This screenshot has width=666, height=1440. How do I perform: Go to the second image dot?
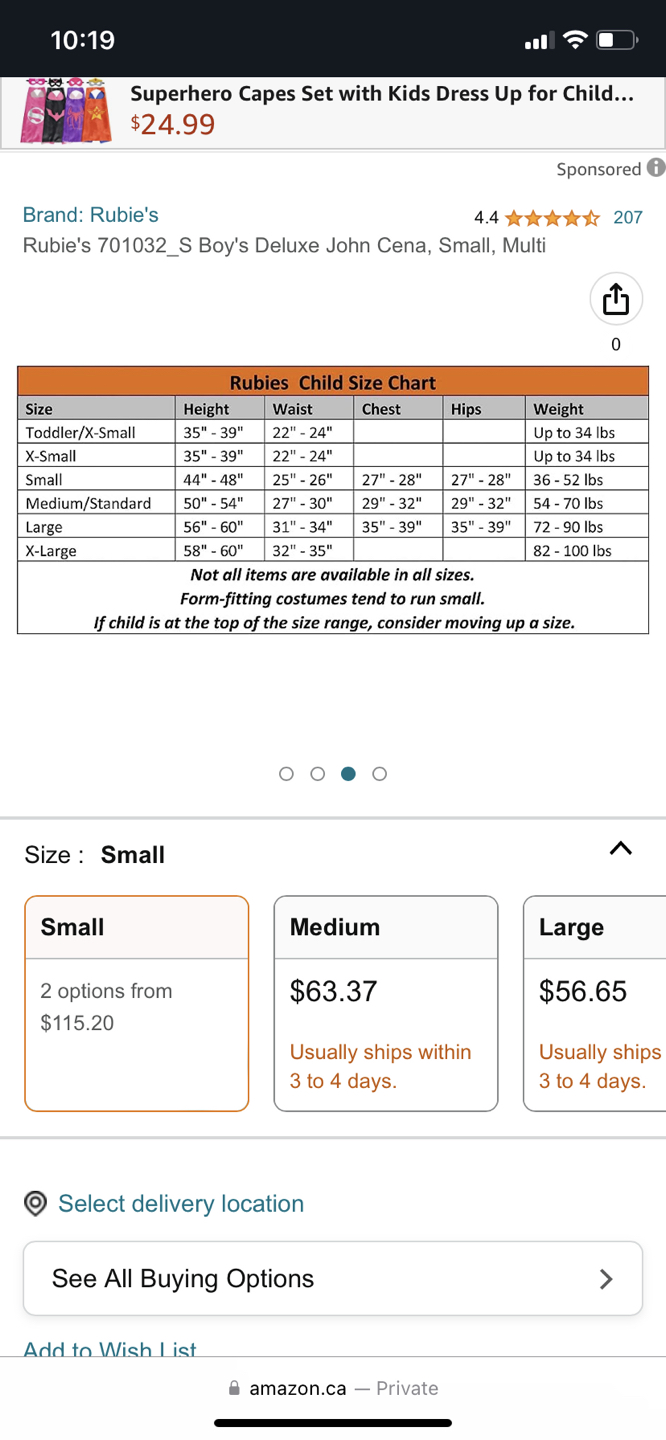[318, 774]
